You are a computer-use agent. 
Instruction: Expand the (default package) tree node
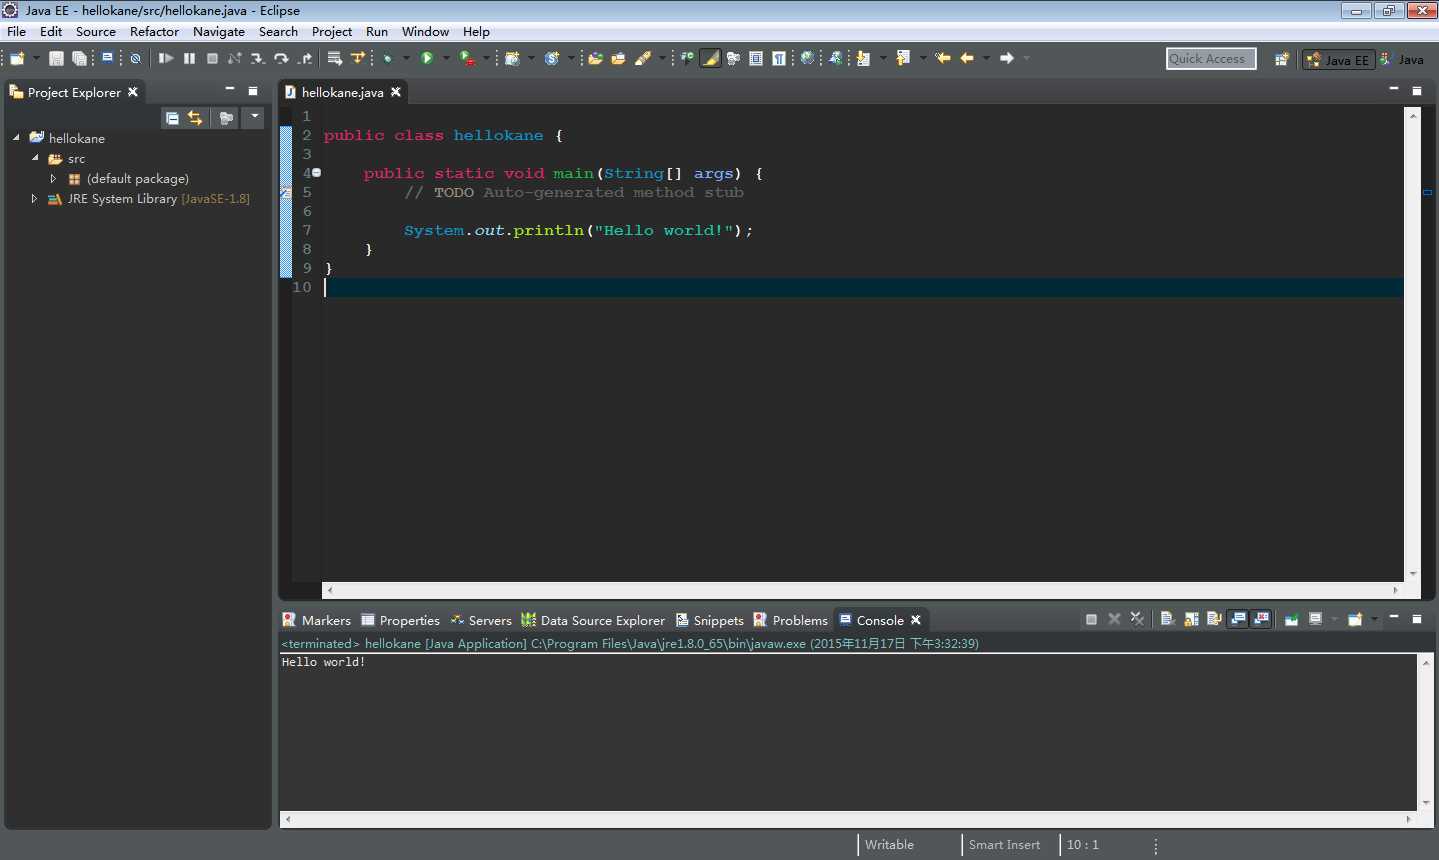point(53,179)
